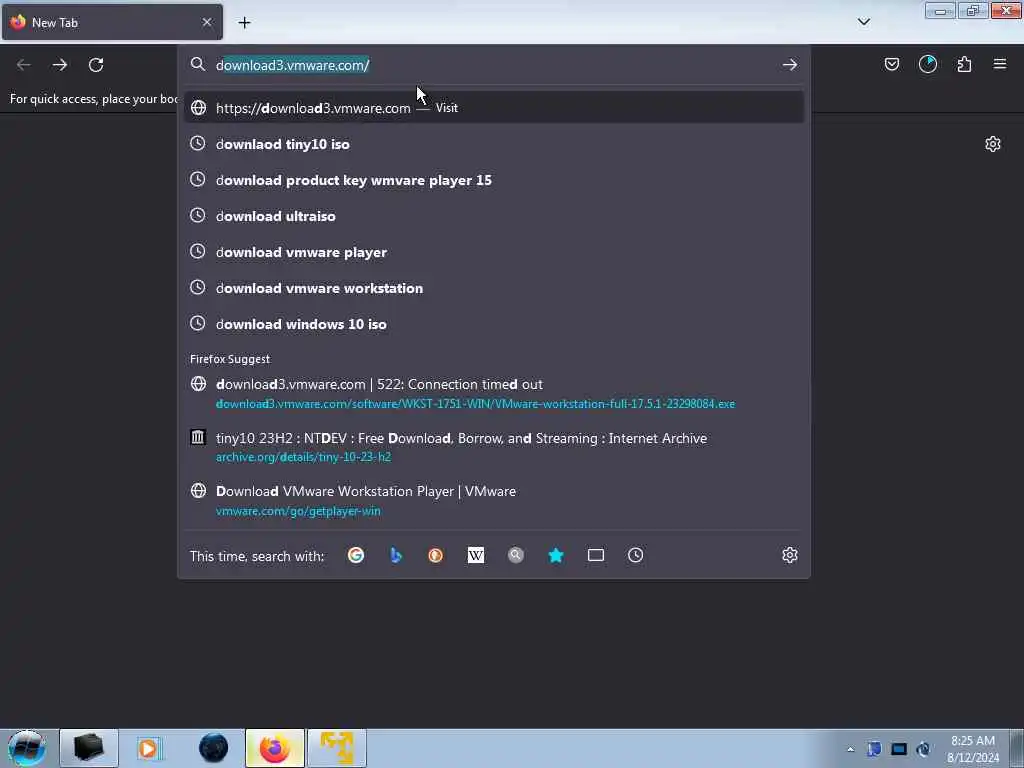Search this time with DuckDuckGo
Viewport: 1024px width, 768px height.
tap(436, 555)
